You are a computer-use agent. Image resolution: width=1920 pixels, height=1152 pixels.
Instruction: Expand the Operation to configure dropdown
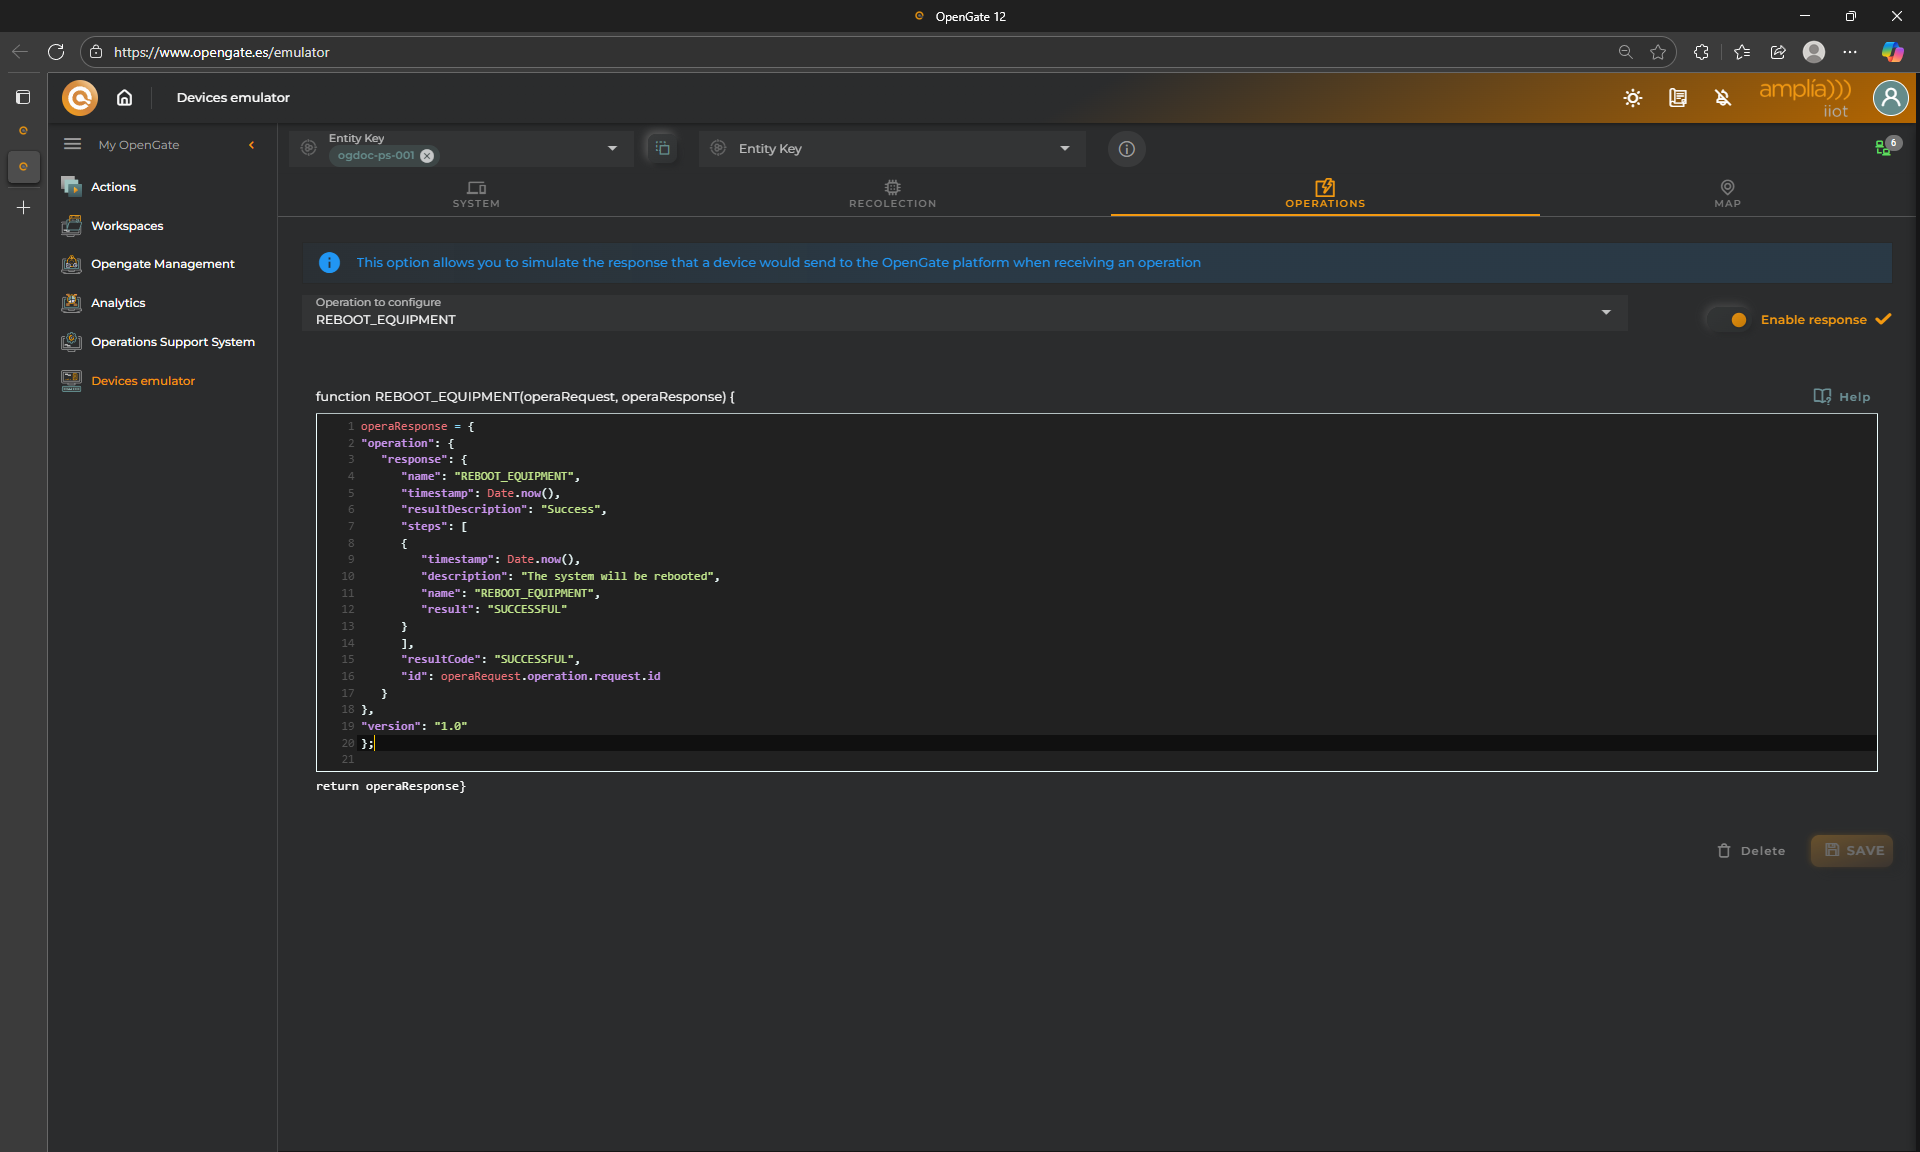click(x=1606, y=312)
